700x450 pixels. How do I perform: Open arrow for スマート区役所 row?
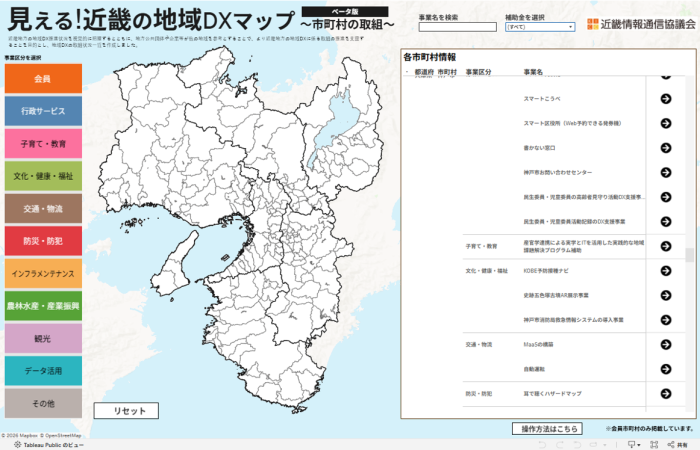point(666,123)
